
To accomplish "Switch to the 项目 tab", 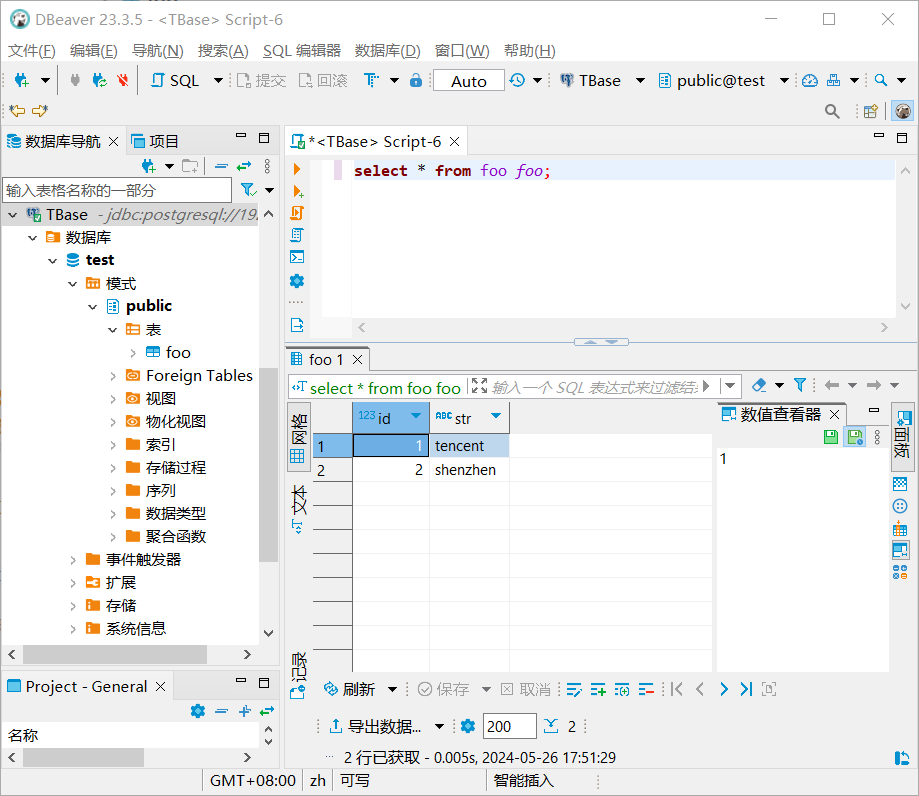I will [155, 141].
